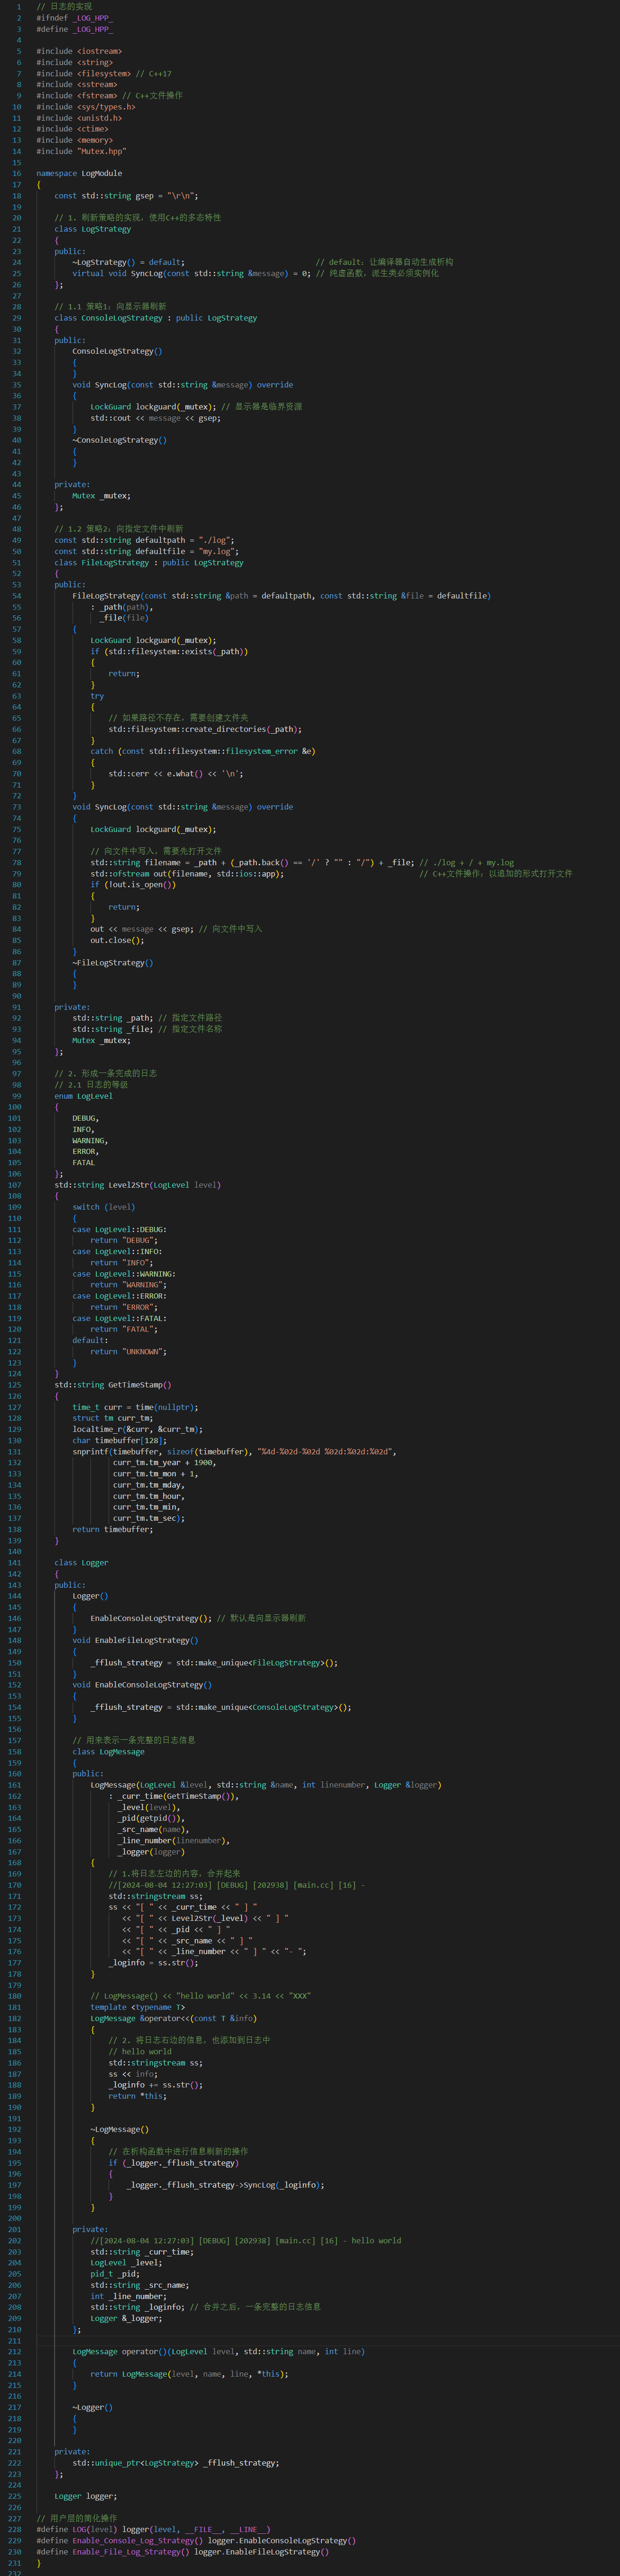
Task: Click 'return "UNKNOWN";' line
Action: coord(129,1351)
